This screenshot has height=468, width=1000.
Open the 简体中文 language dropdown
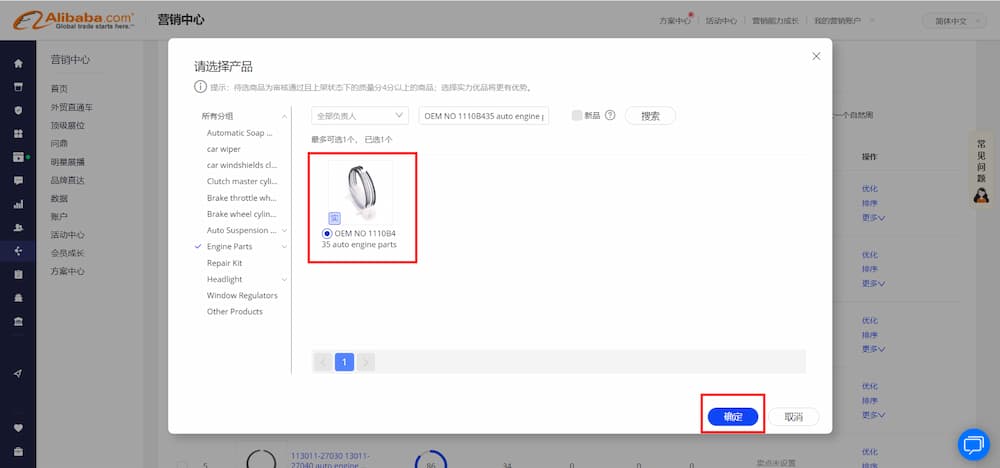click(955, 21)
